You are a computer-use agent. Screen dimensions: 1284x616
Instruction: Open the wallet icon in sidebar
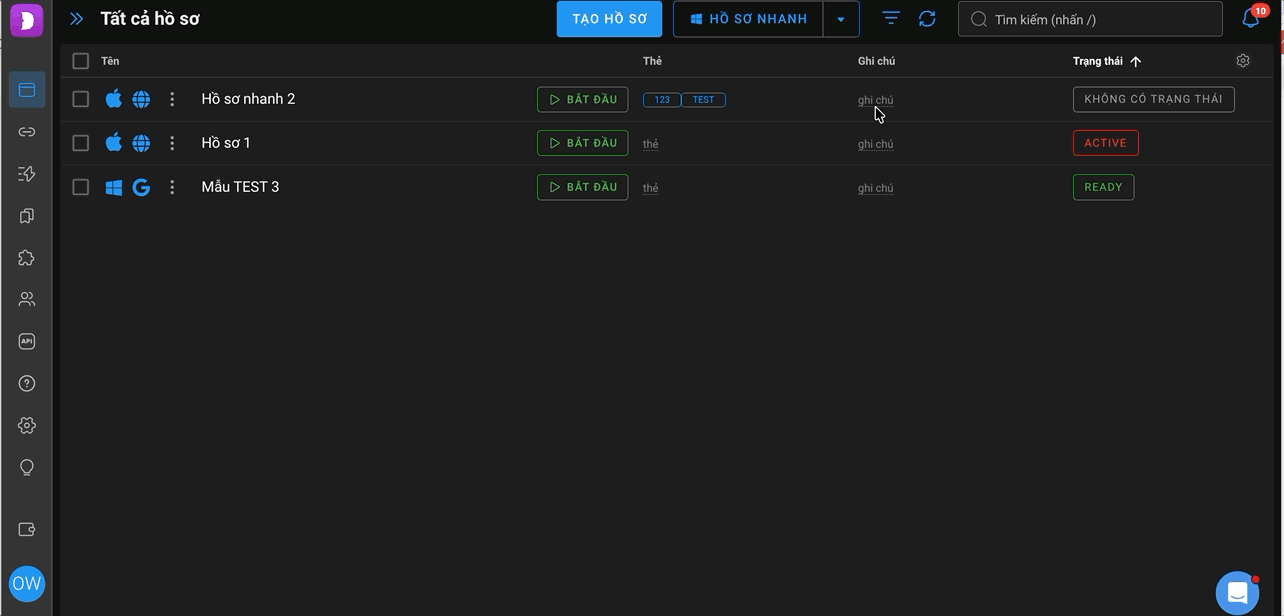pyautogui.click(x=27, y=530)
